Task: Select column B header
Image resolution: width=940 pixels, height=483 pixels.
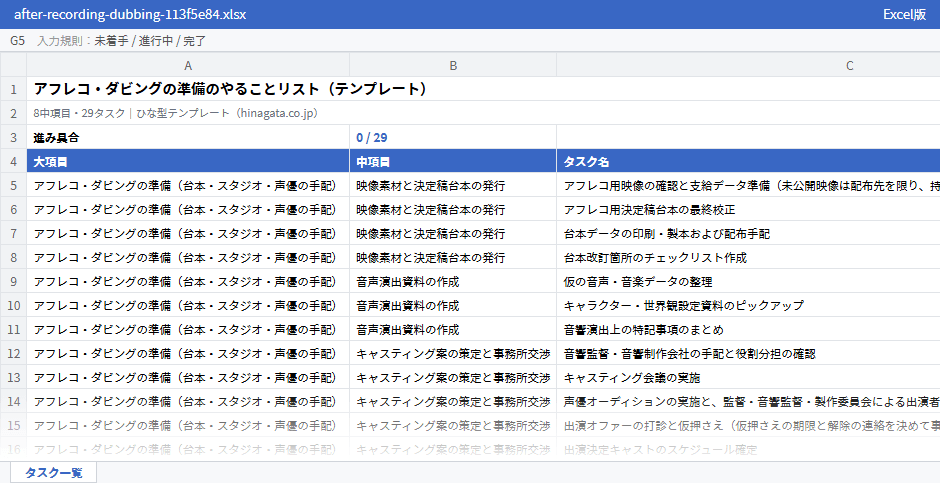Action: pos(453,65)
